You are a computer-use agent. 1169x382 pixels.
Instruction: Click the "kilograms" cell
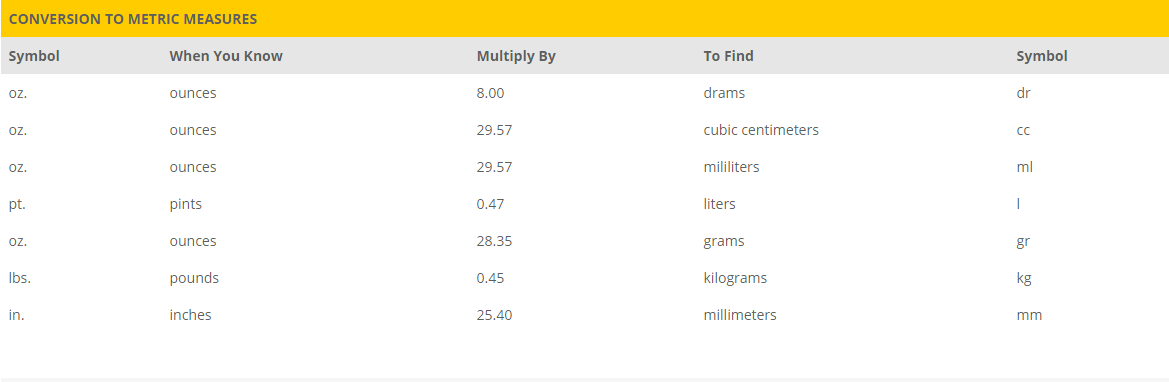pos(735,278)
